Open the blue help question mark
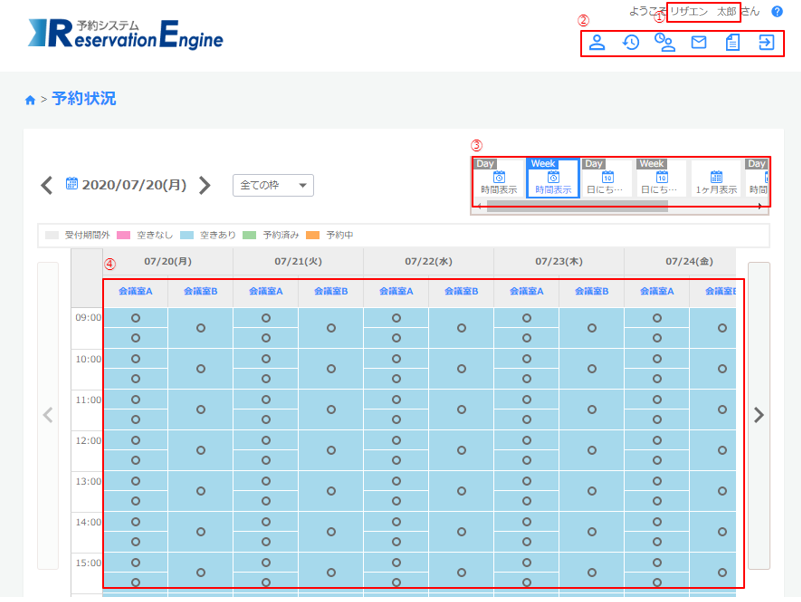The width and height of the screenshot is (801, 602). click(777, 11)
